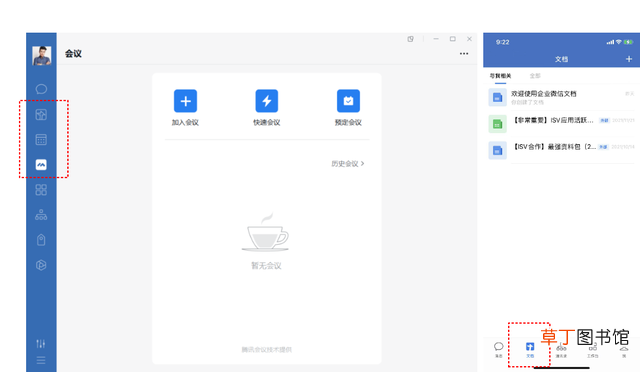The image size is (640, 372).
Task: Open the Calendar icon in the desktop sidebar
Action: (41, 140)
